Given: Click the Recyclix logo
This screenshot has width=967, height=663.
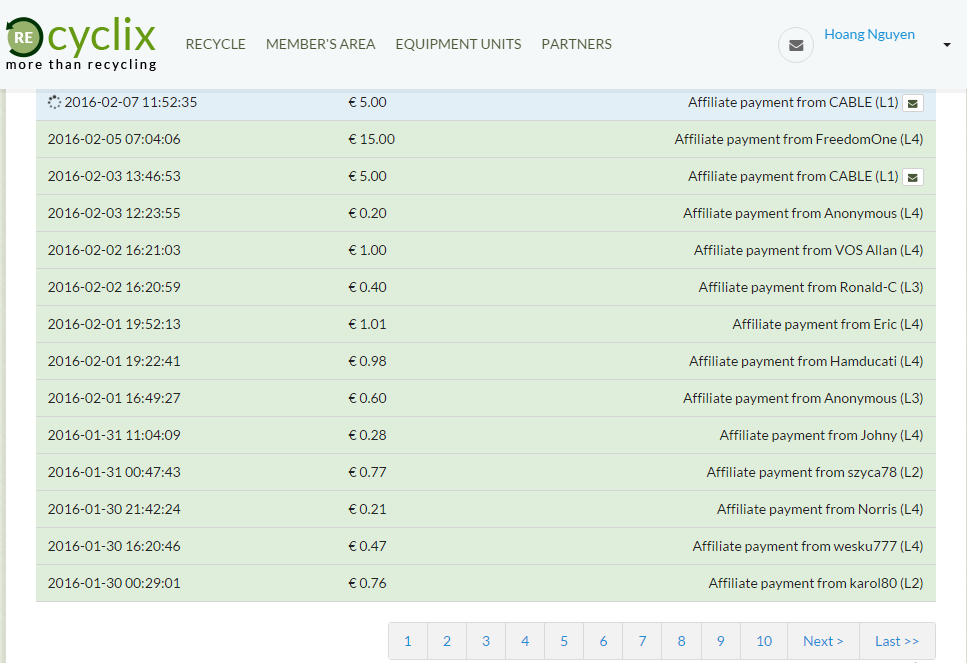Looking at the screenshot, I should click(81, 44).
